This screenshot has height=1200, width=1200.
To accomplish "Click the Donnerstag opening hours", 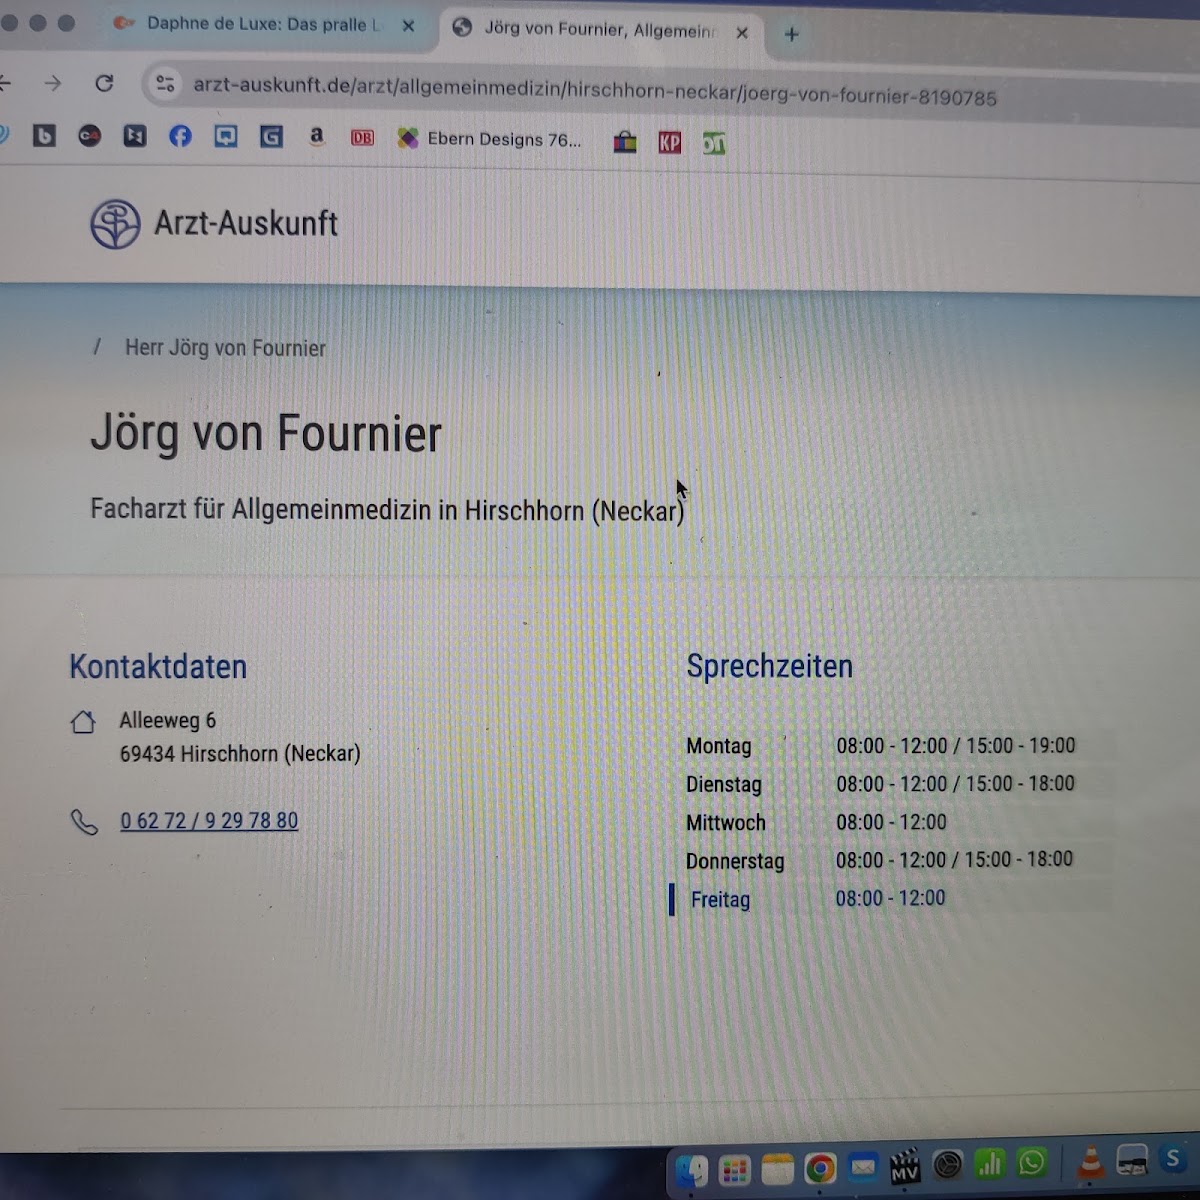I will (954, 860).
